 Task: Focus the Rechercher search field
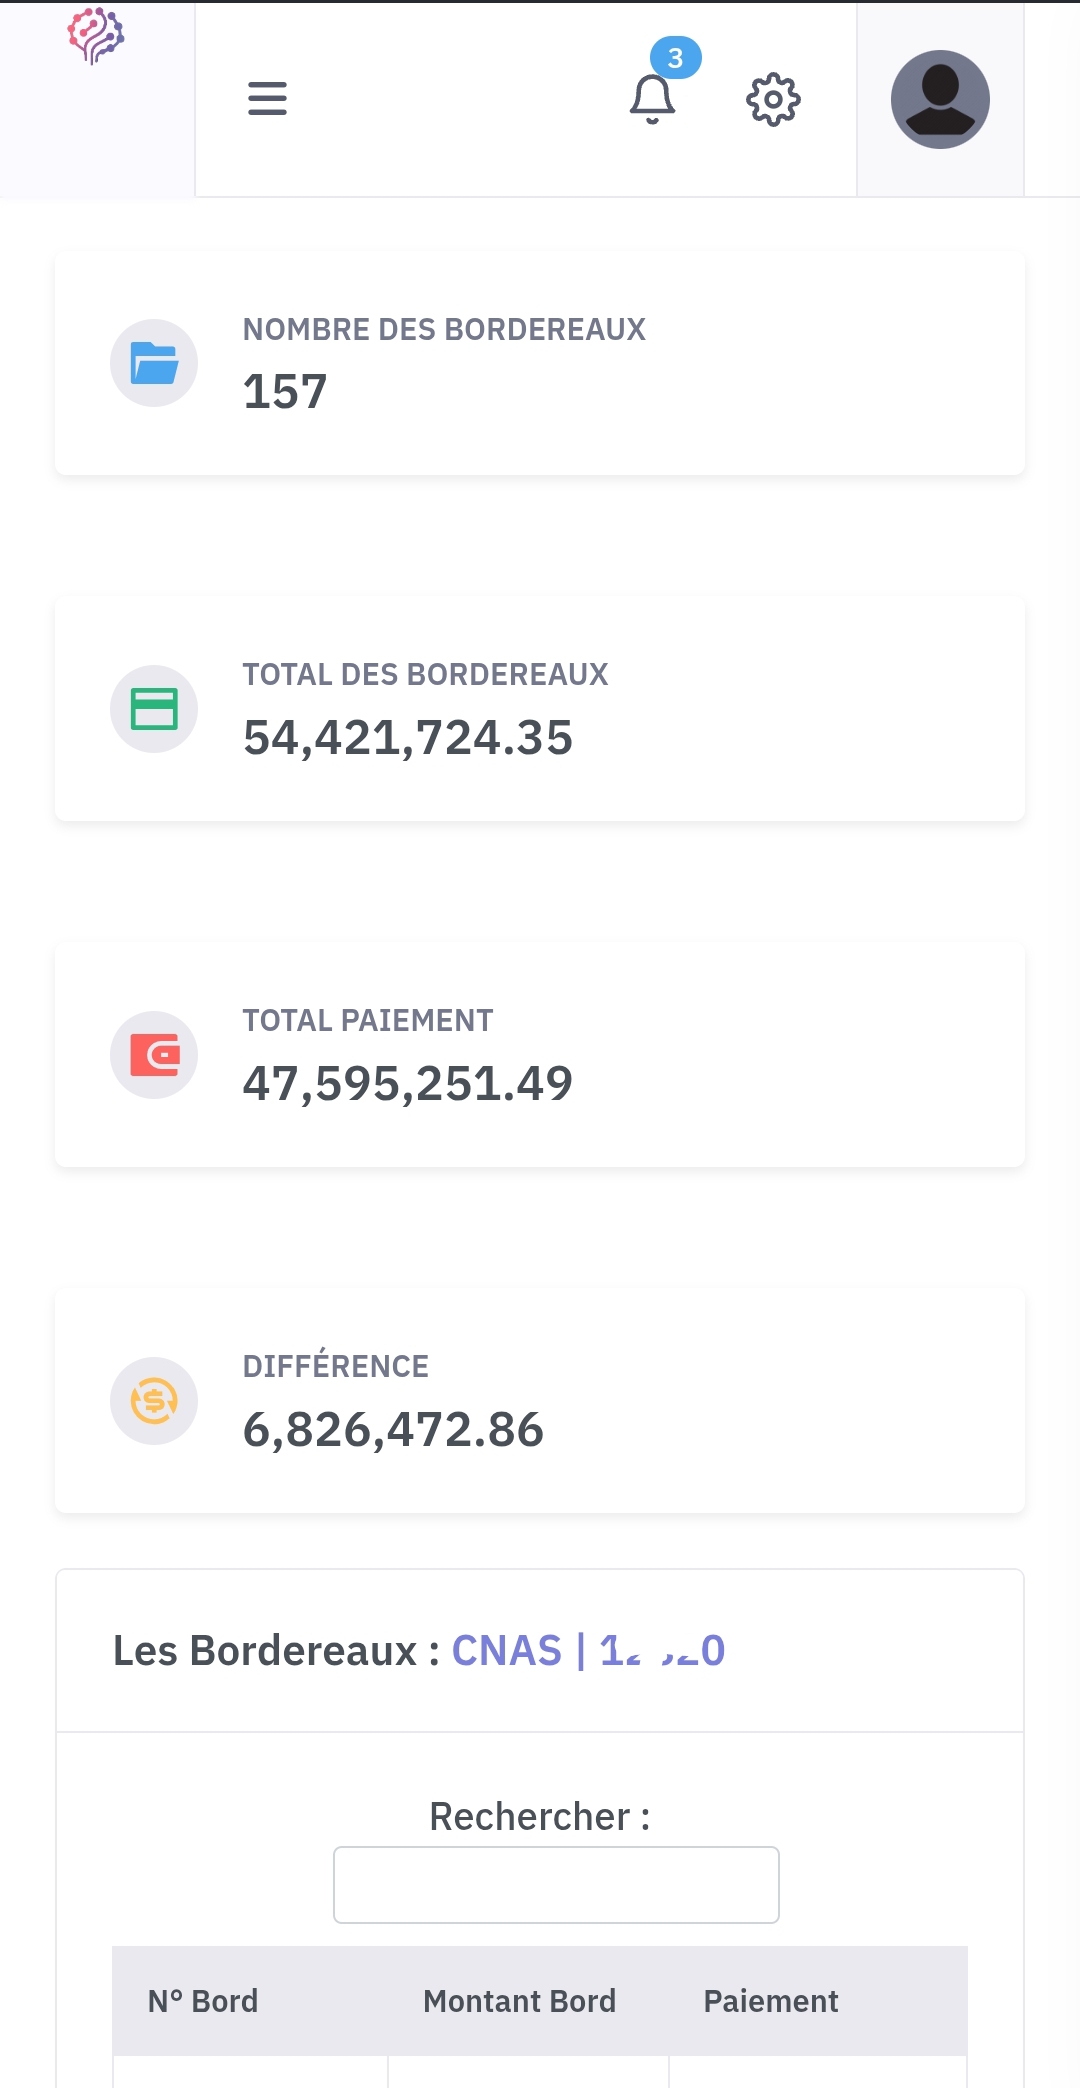[x=556, y=1885]
